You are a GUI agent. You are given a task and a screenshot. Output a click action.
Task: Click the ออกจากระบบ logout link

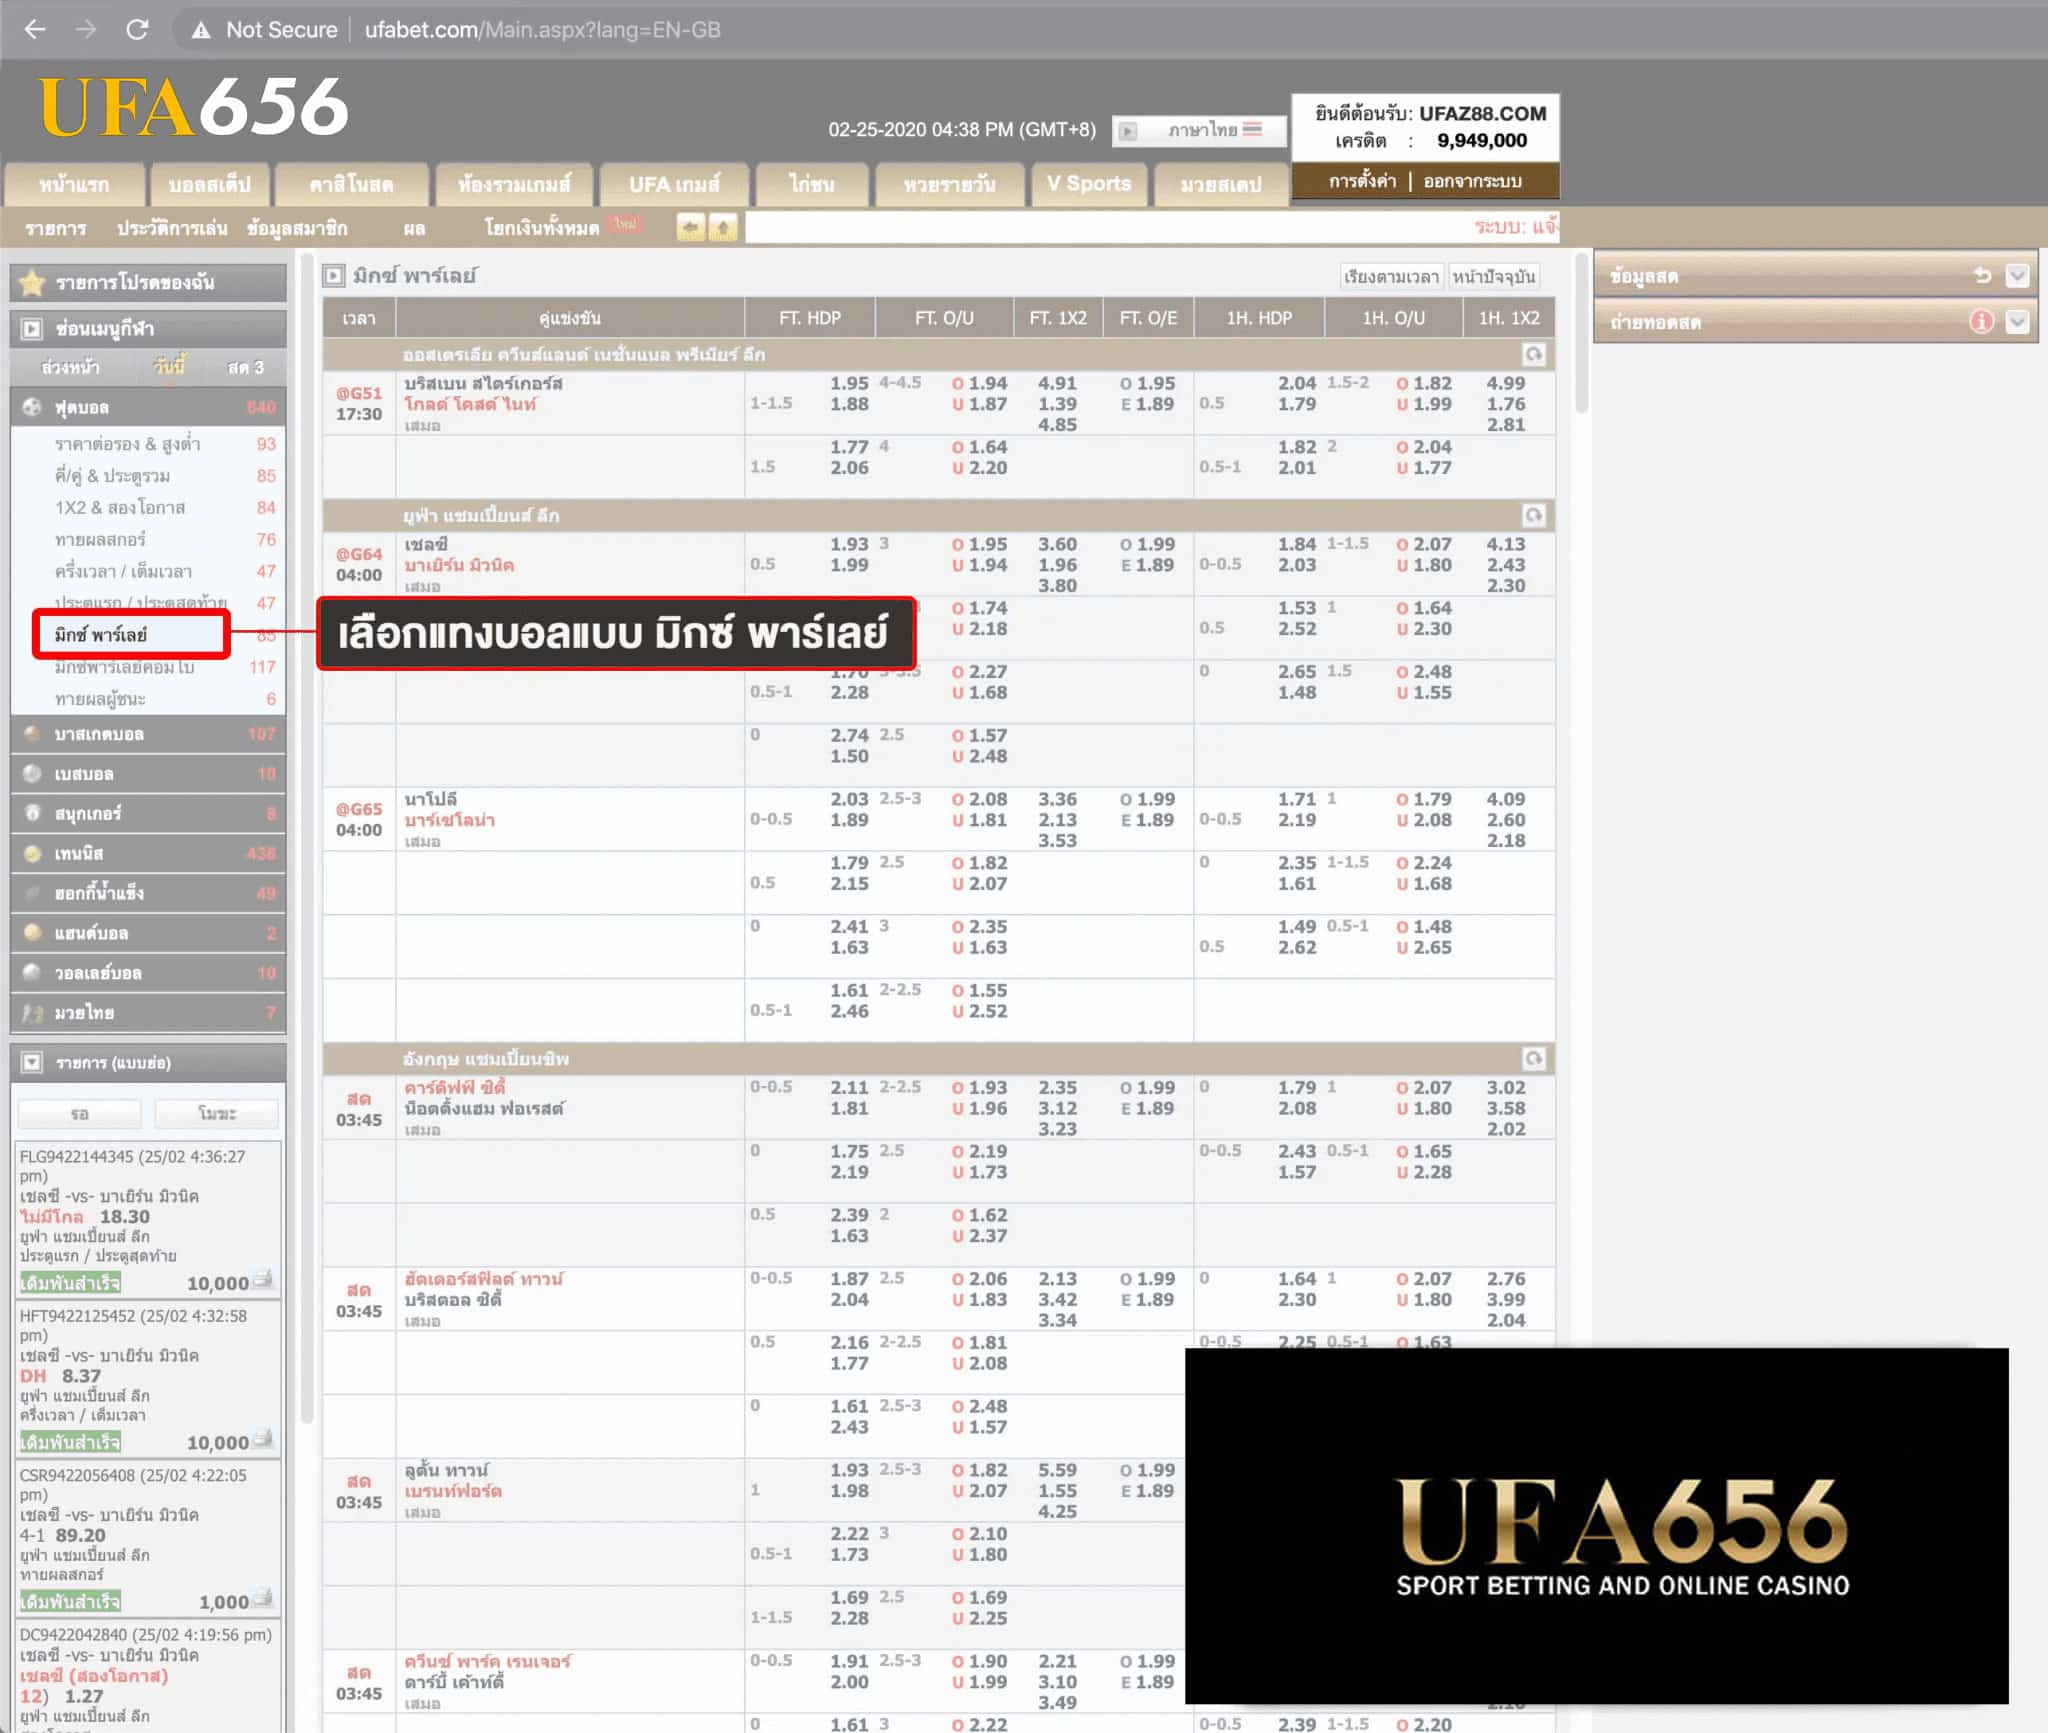tap(1472, 182)
